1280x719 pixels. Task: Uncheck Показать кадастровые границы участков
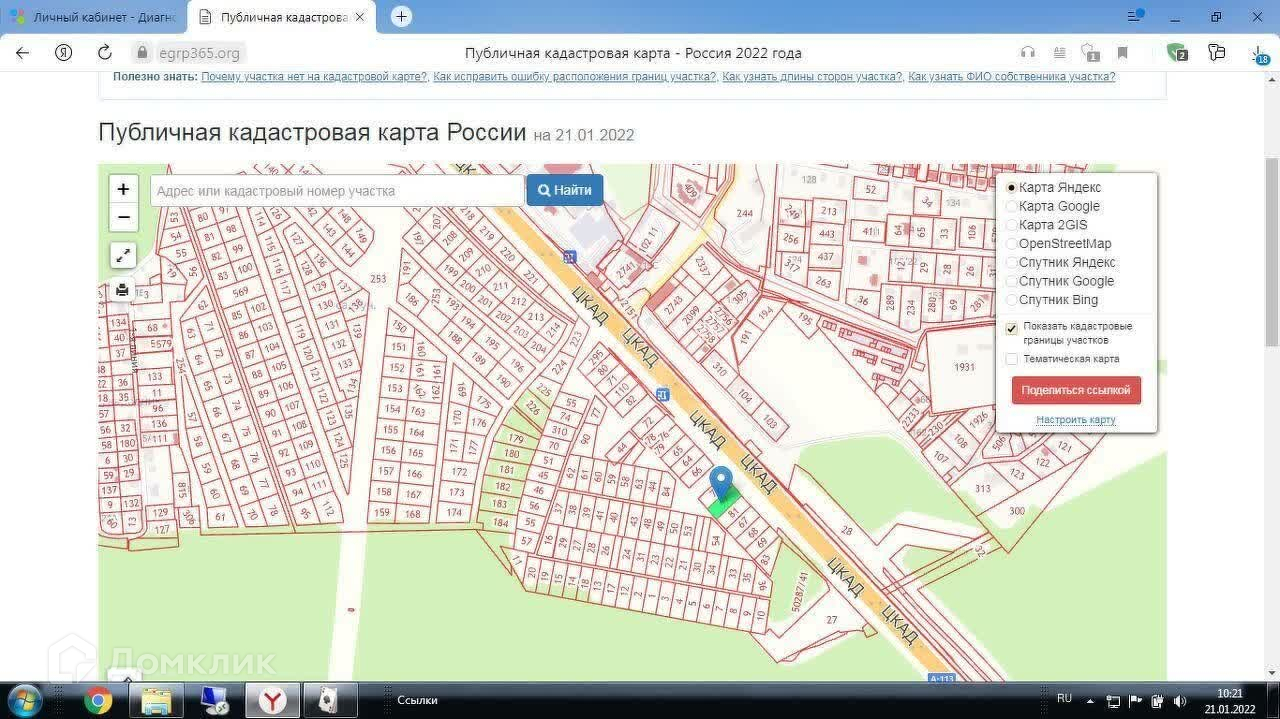(x=1011, y=328)
